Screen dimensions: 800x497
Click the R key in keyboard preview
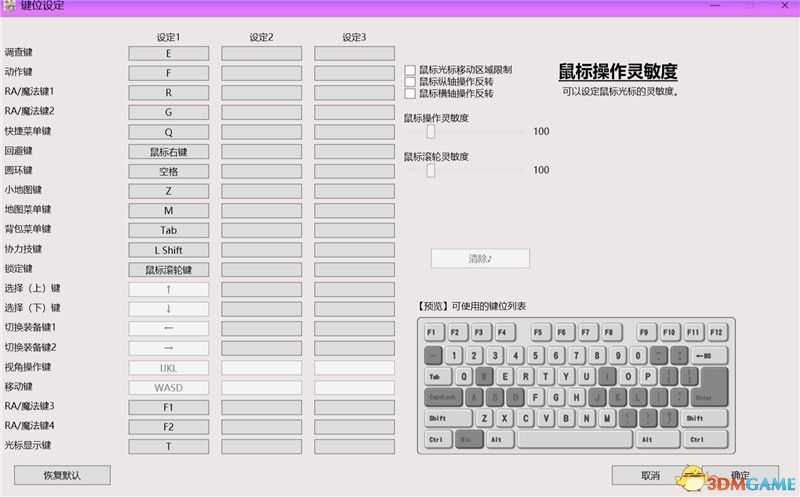coord(525,377)
